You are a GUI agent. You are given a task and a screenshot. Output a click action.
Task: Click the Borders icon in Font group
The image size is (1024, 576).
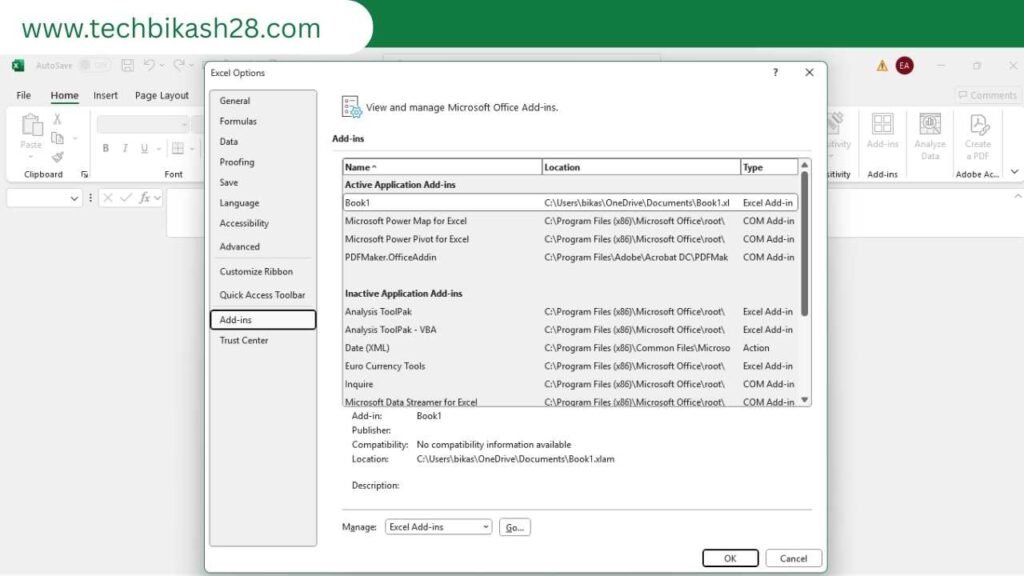click(178, 148)
